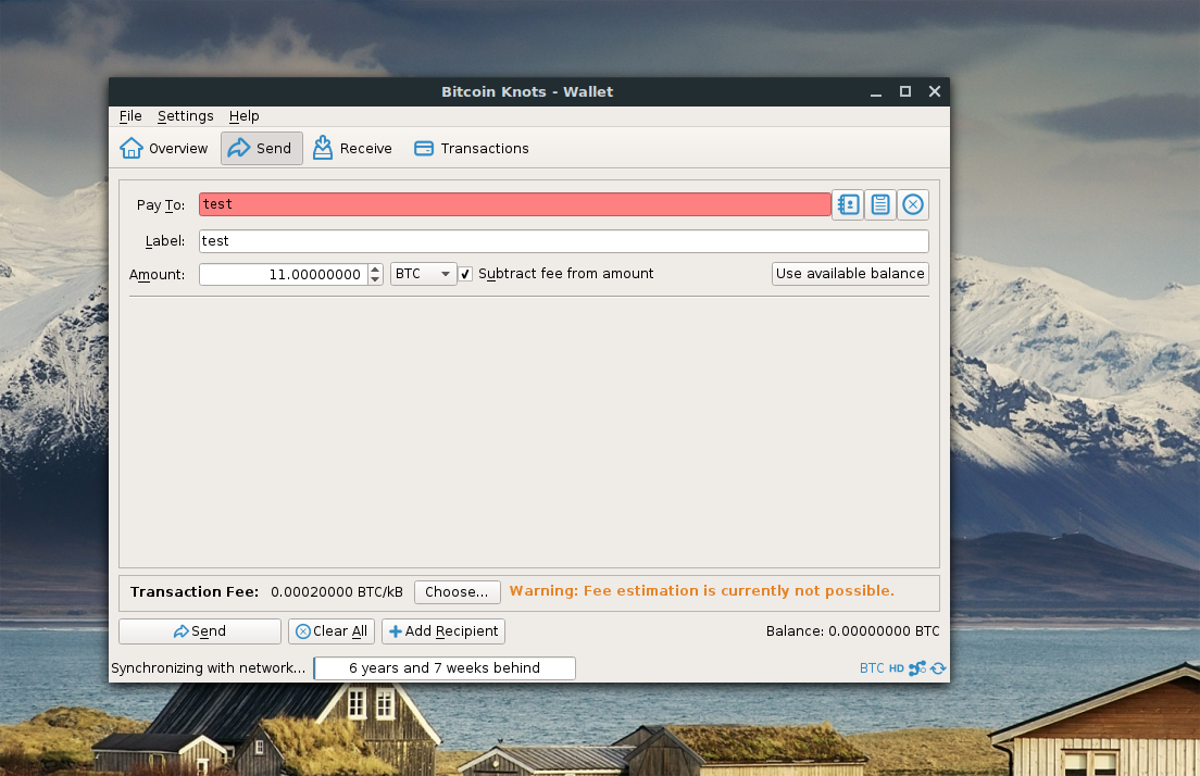The width and height of the screenshot is (1200, 776).
Task: Open the Settings menu
Action: coord(186,116)
